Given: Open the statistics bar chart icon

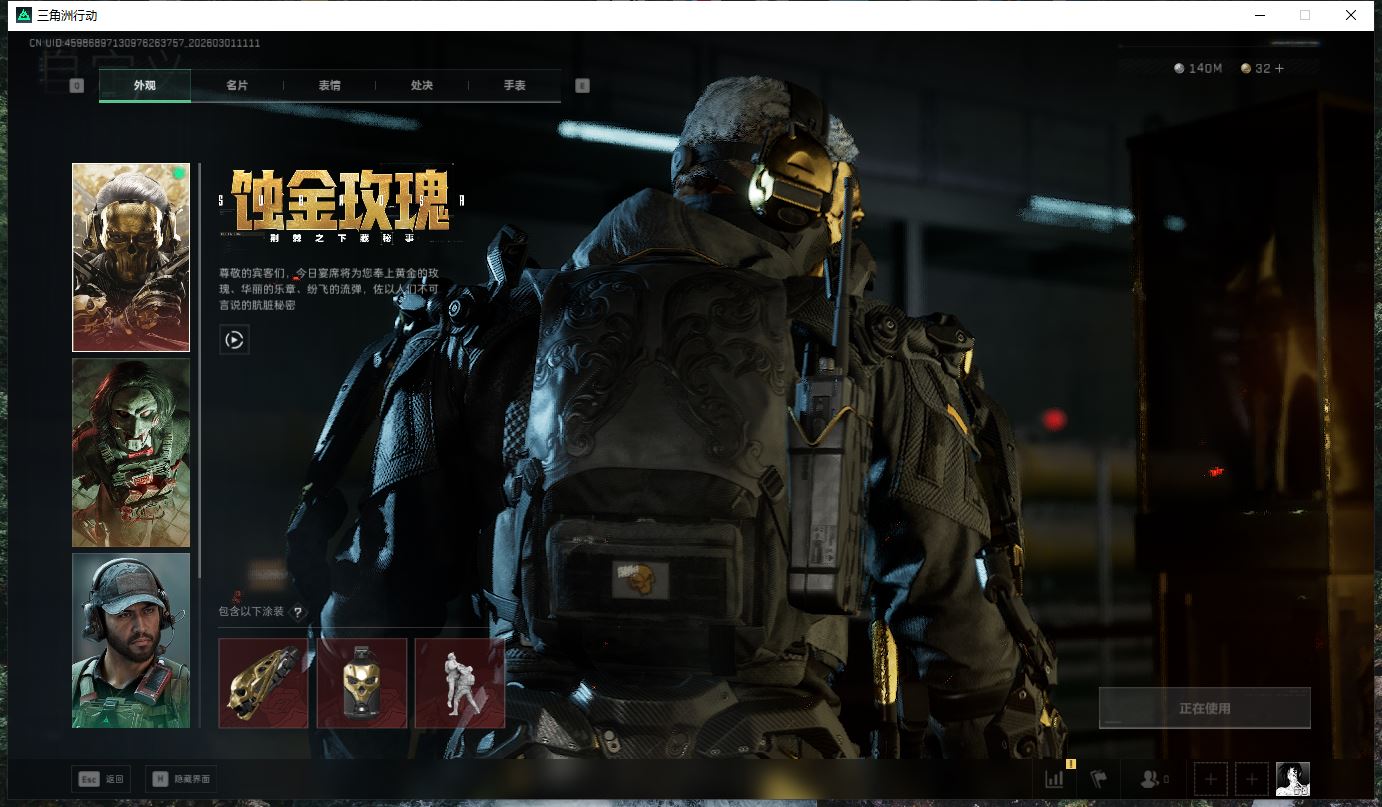Looking at the screenshot, I should point(1054,779).
